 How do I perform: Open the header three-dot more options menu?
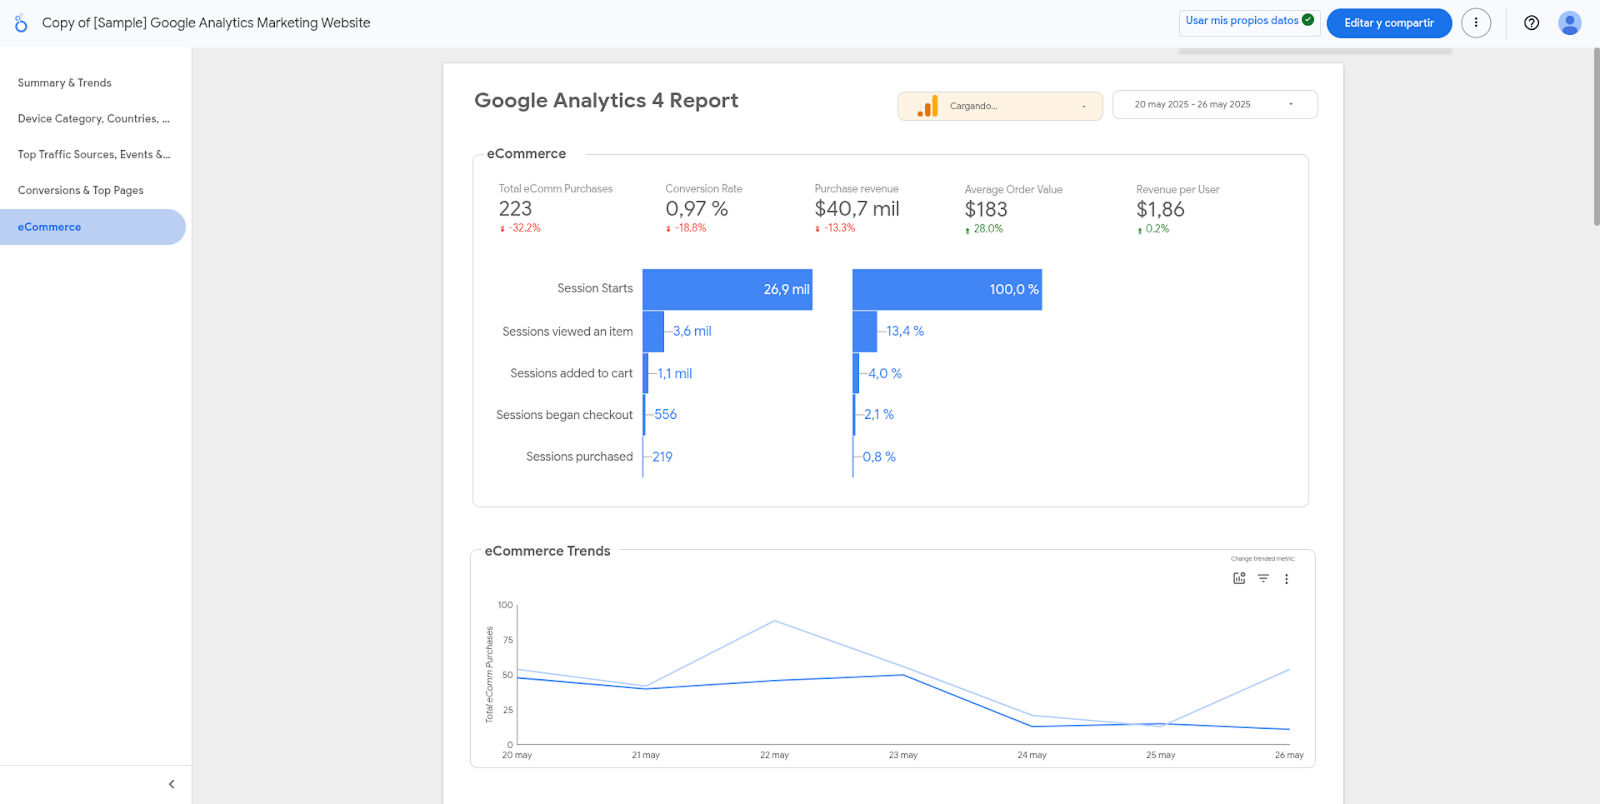1476,23
